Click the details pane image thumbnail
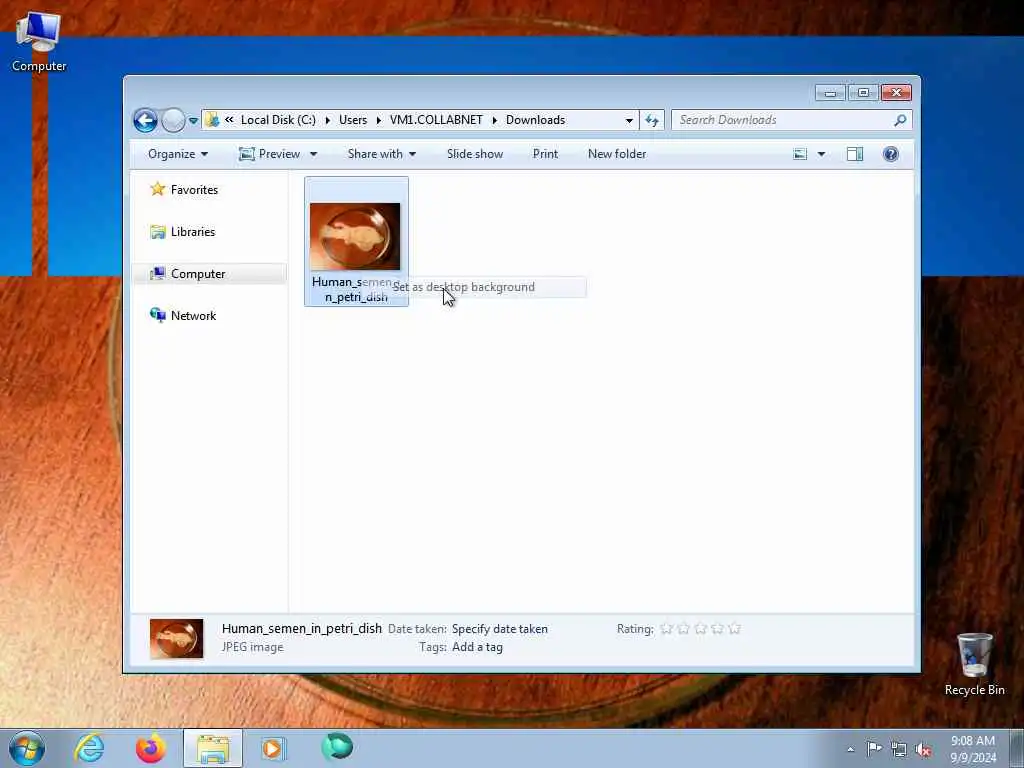The width and height of the screenshot is (1024, 768). 176,639
